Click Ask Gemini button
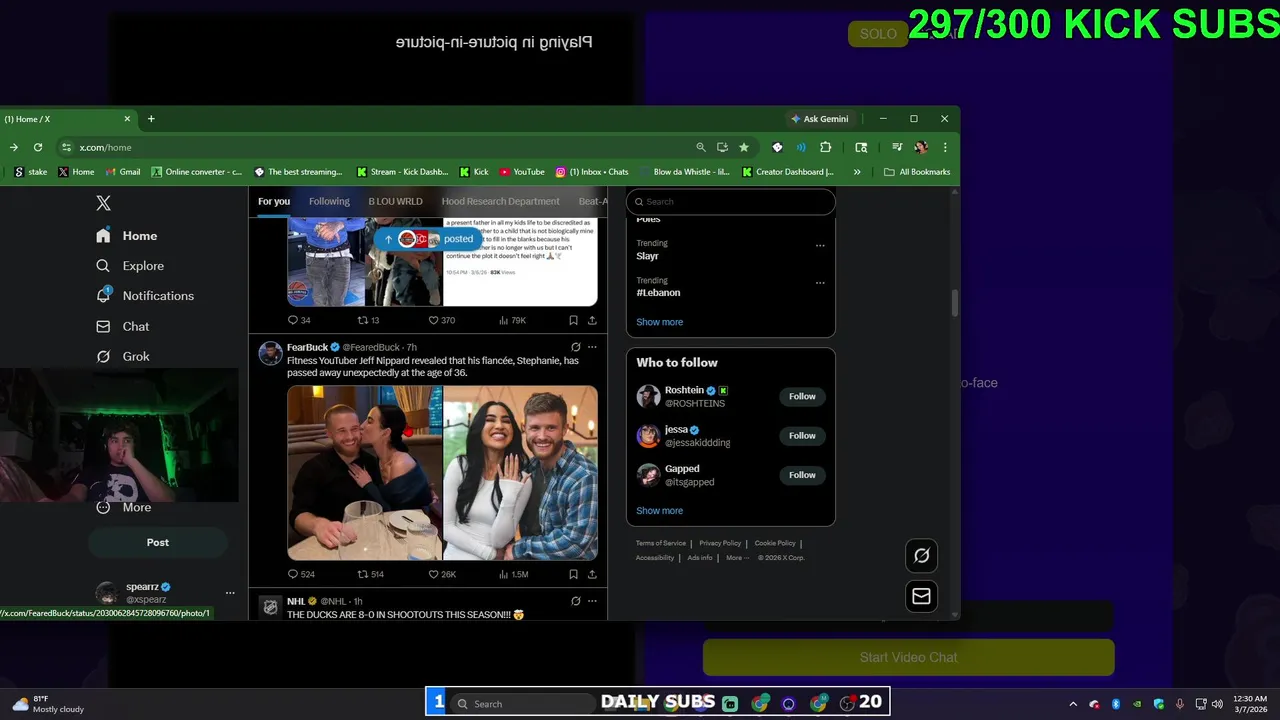This screenshot has height=720, width=1280. pos(820,119)
